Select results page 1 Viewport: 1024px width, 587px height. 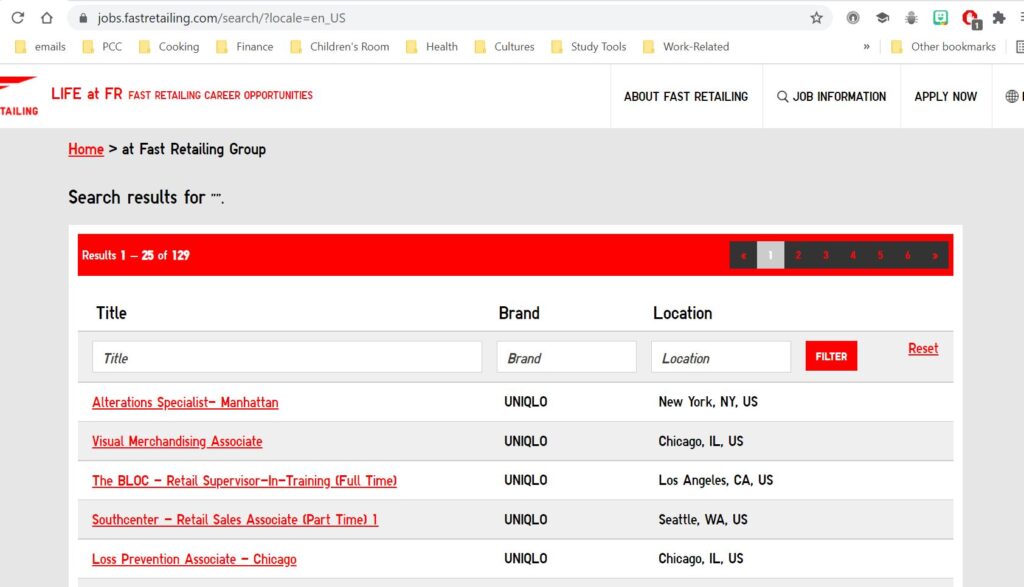click(771, 255)
